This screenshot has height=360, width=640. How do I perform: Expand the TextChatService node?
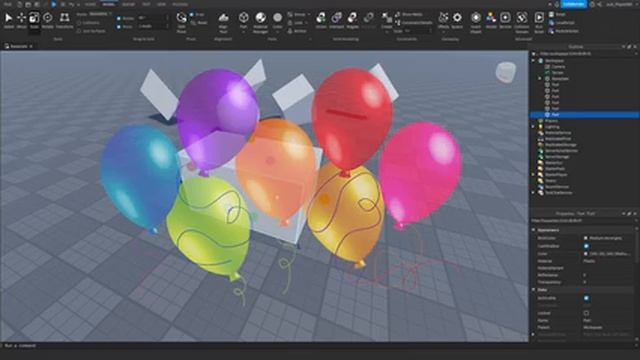pyautogui.click(x=533, y=193)
